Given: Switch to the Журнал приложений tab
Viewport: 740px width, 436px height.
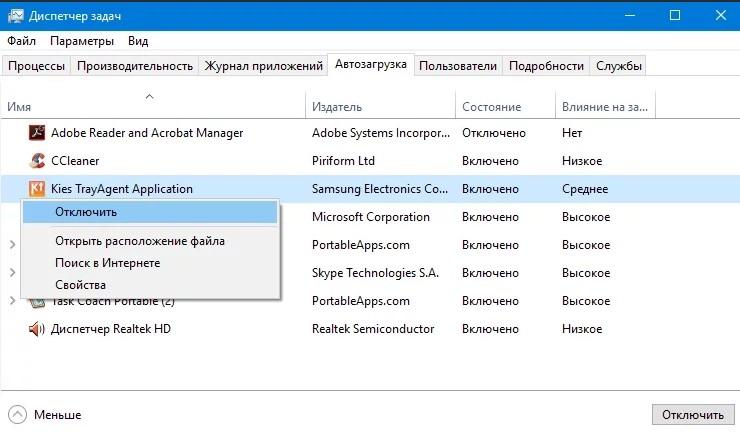Looking at the screenshot, I should (x=263, y=66).
